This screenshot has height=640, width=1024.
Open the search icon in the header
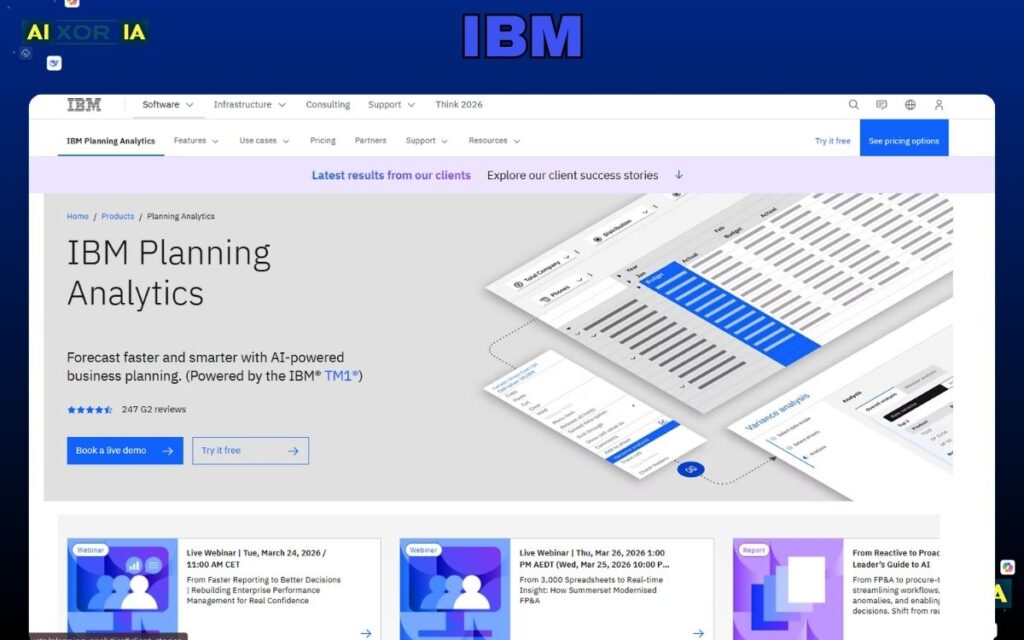click(x=854, y=104)
